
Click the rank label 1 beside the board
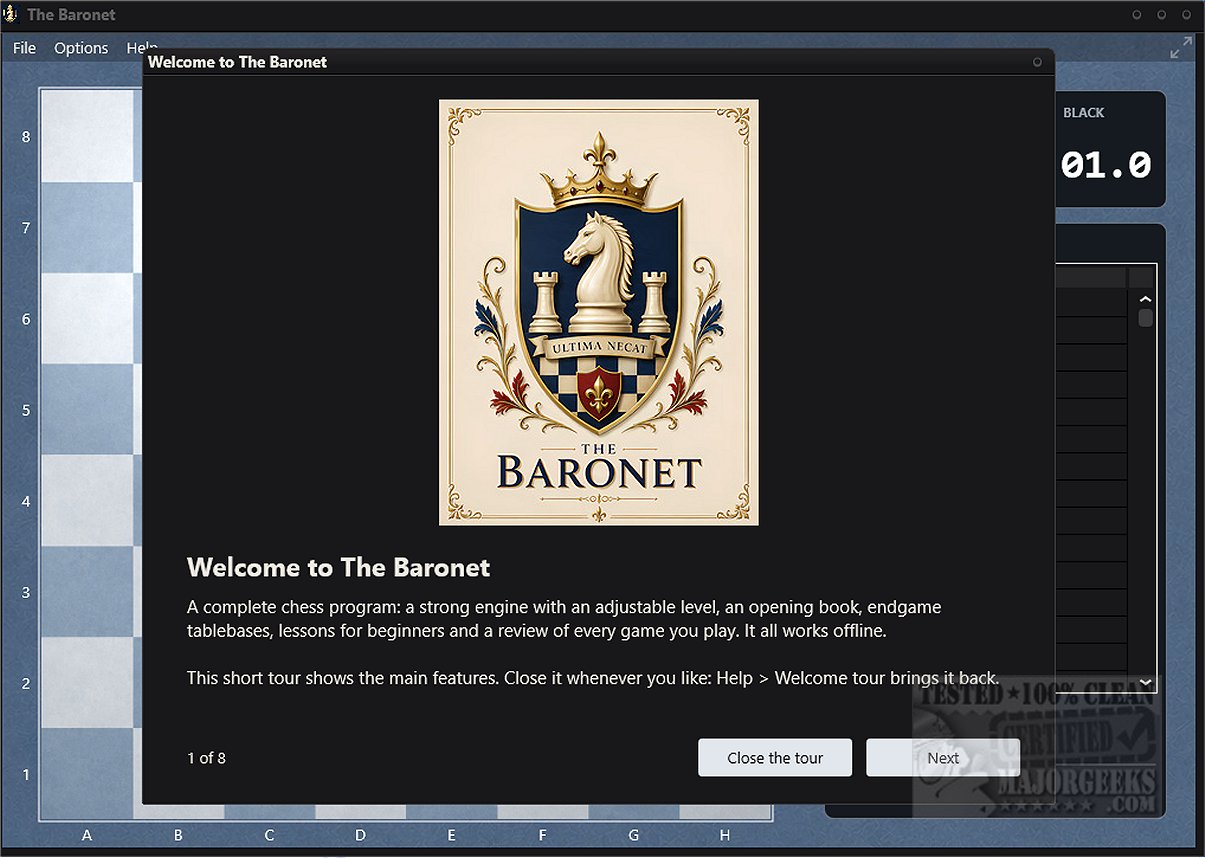point(27,774)
